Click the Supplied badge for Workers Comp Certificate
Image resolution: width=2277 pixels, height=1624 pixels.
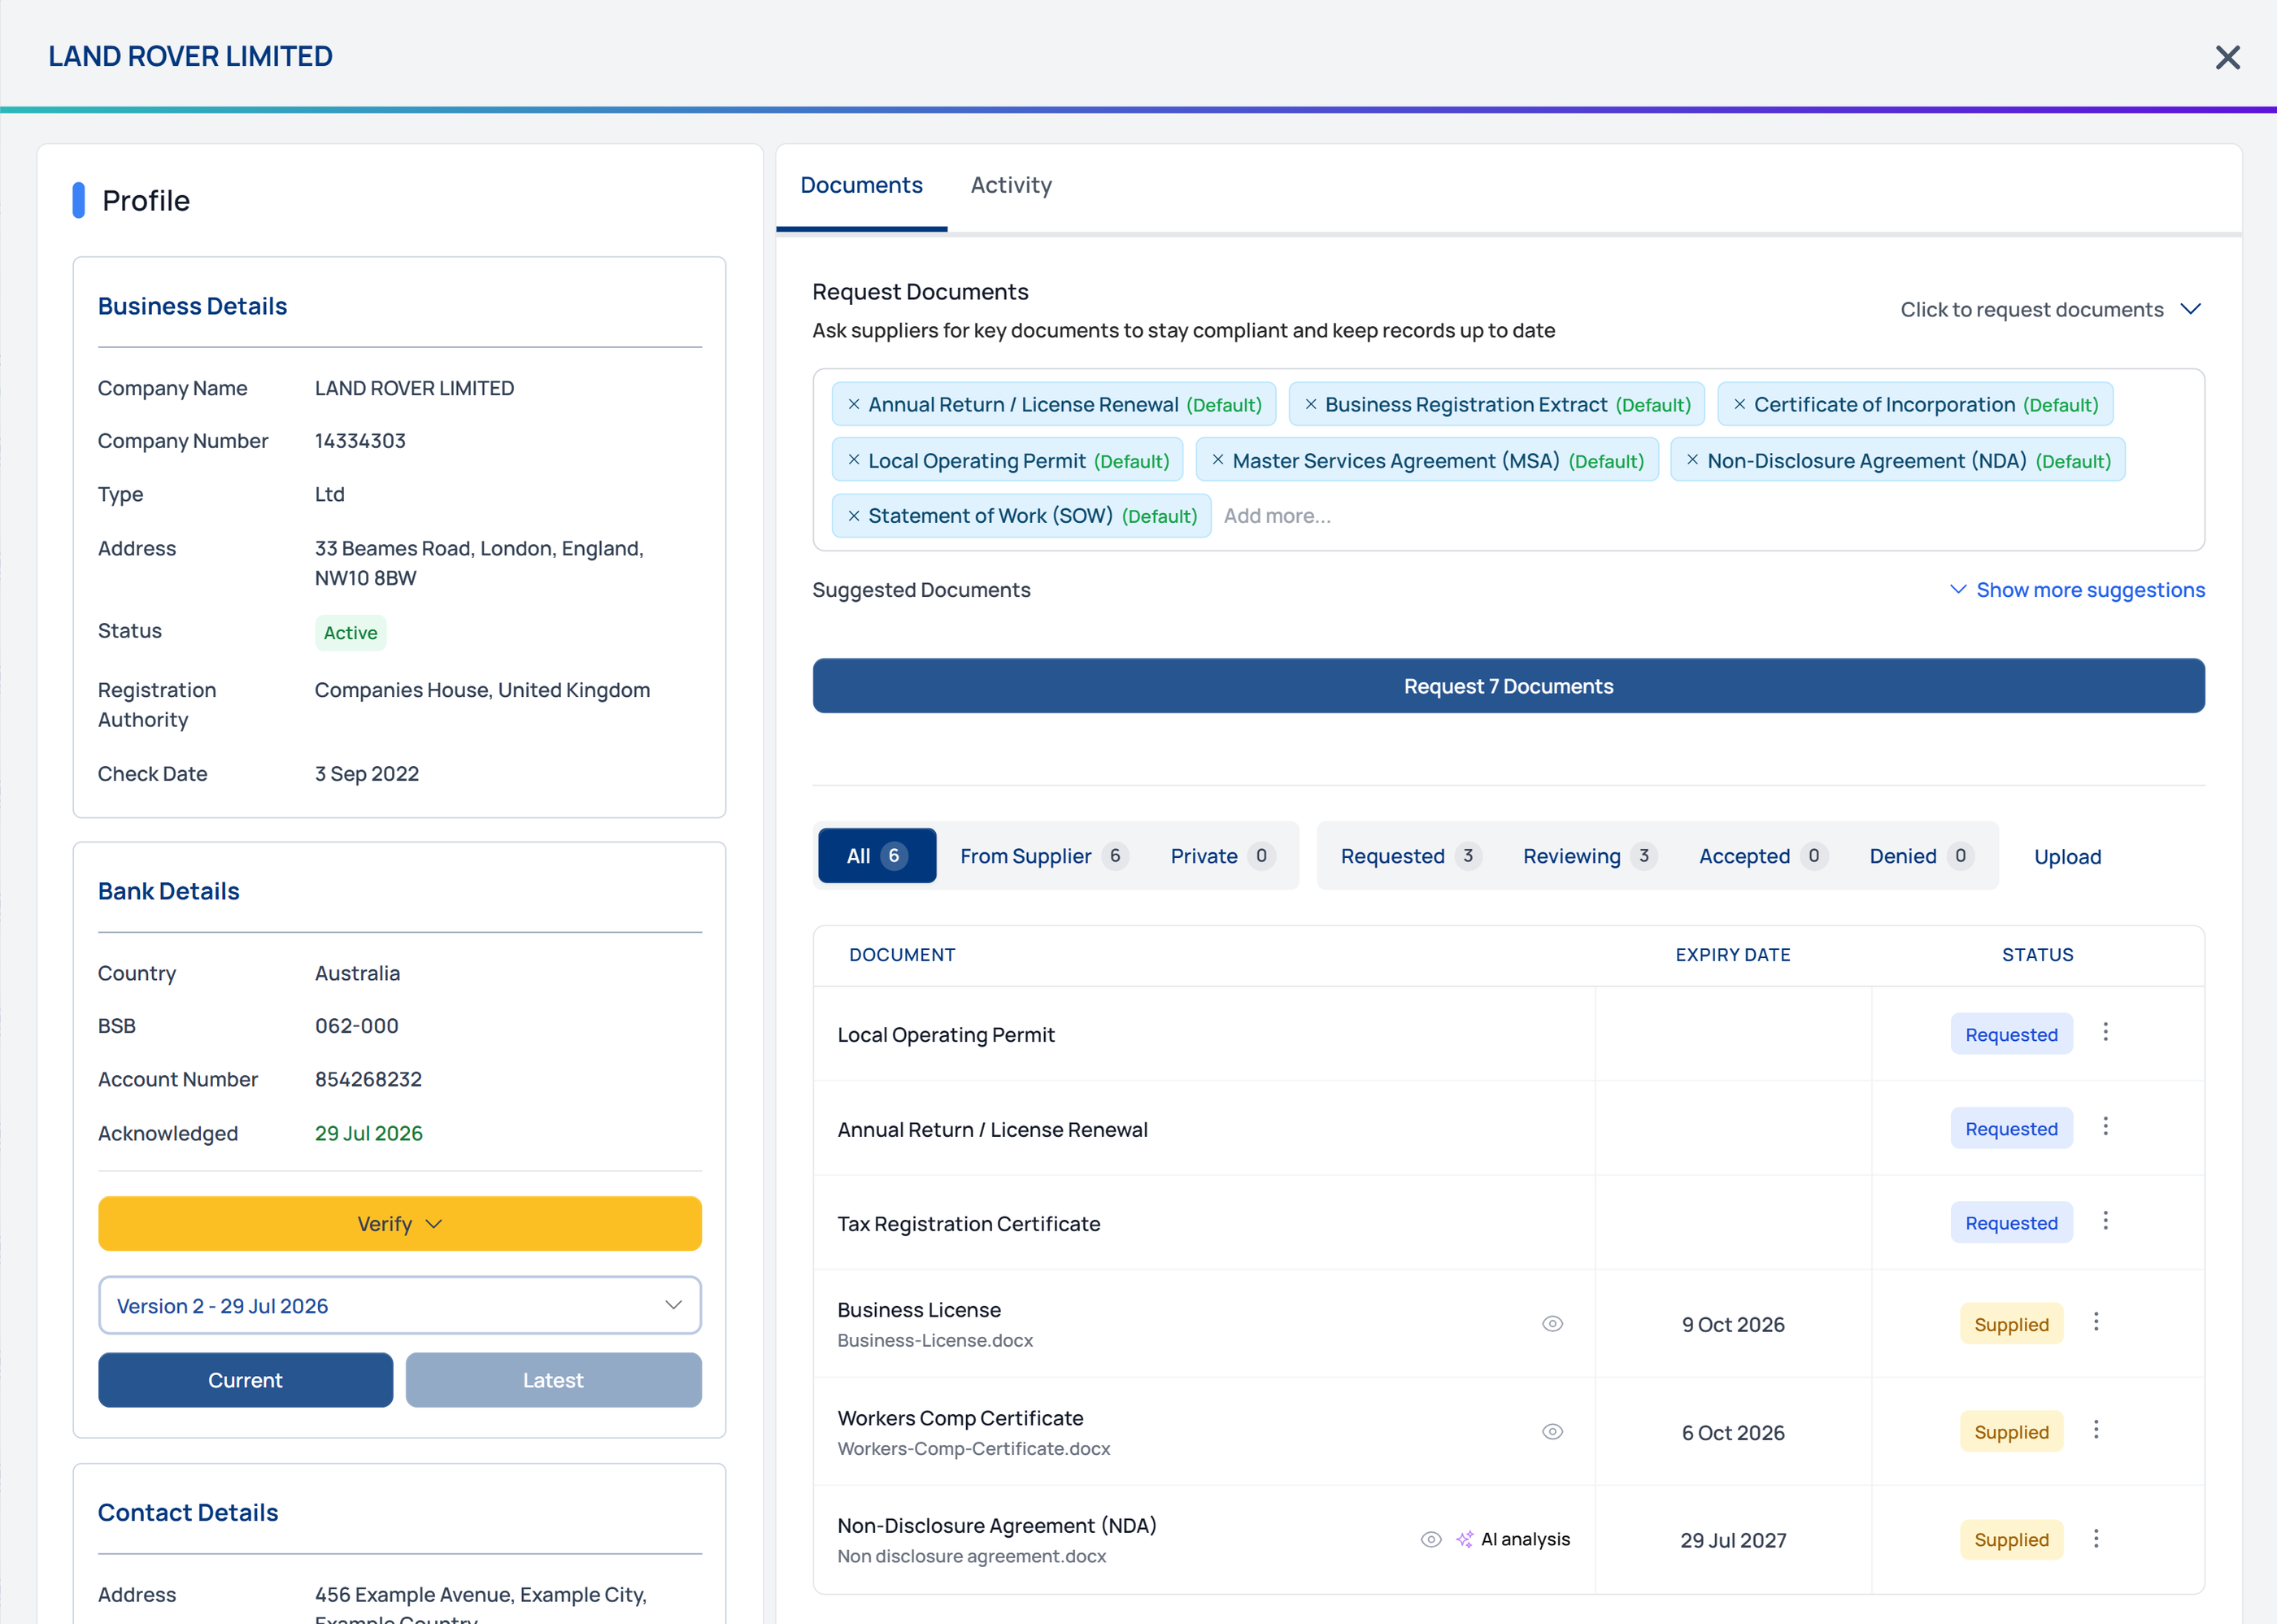(2011, 1432)
